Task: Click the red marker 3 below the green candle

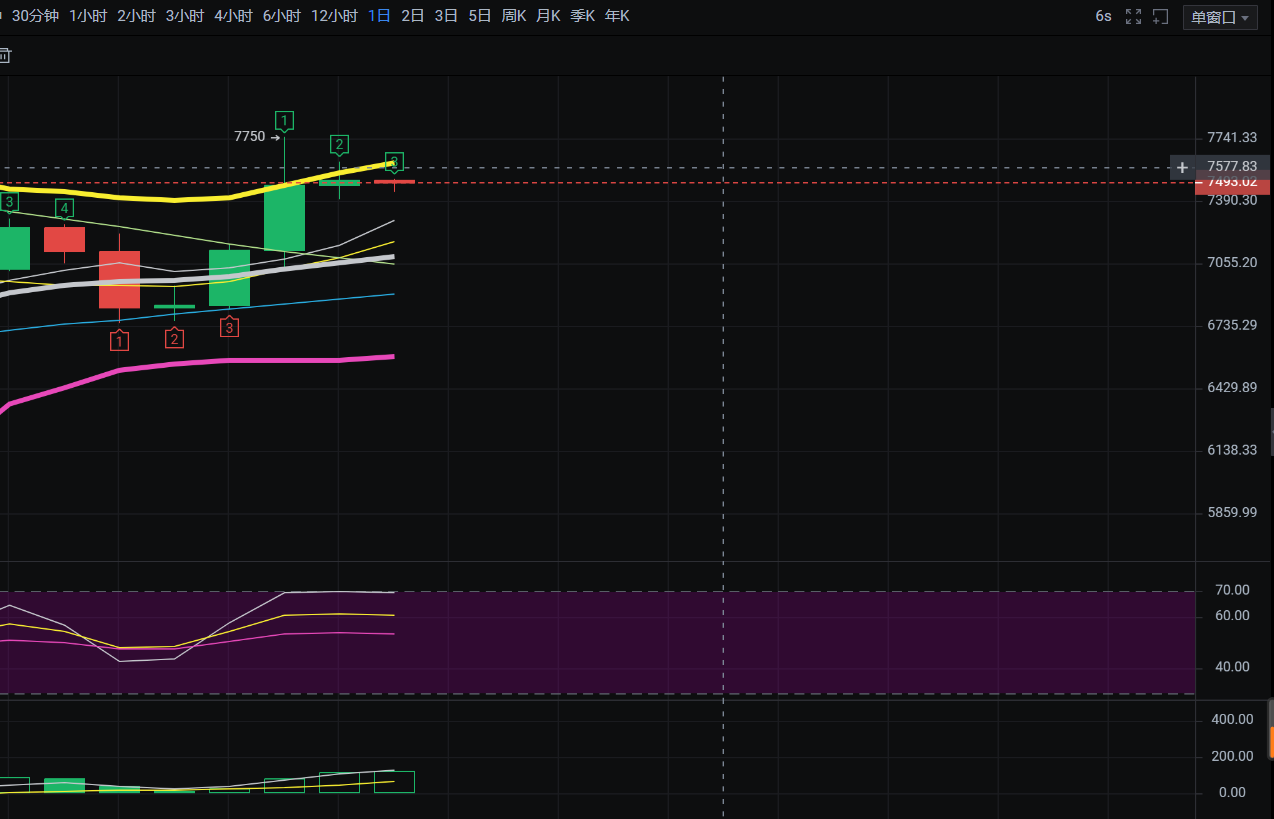Action: point(230,327)
